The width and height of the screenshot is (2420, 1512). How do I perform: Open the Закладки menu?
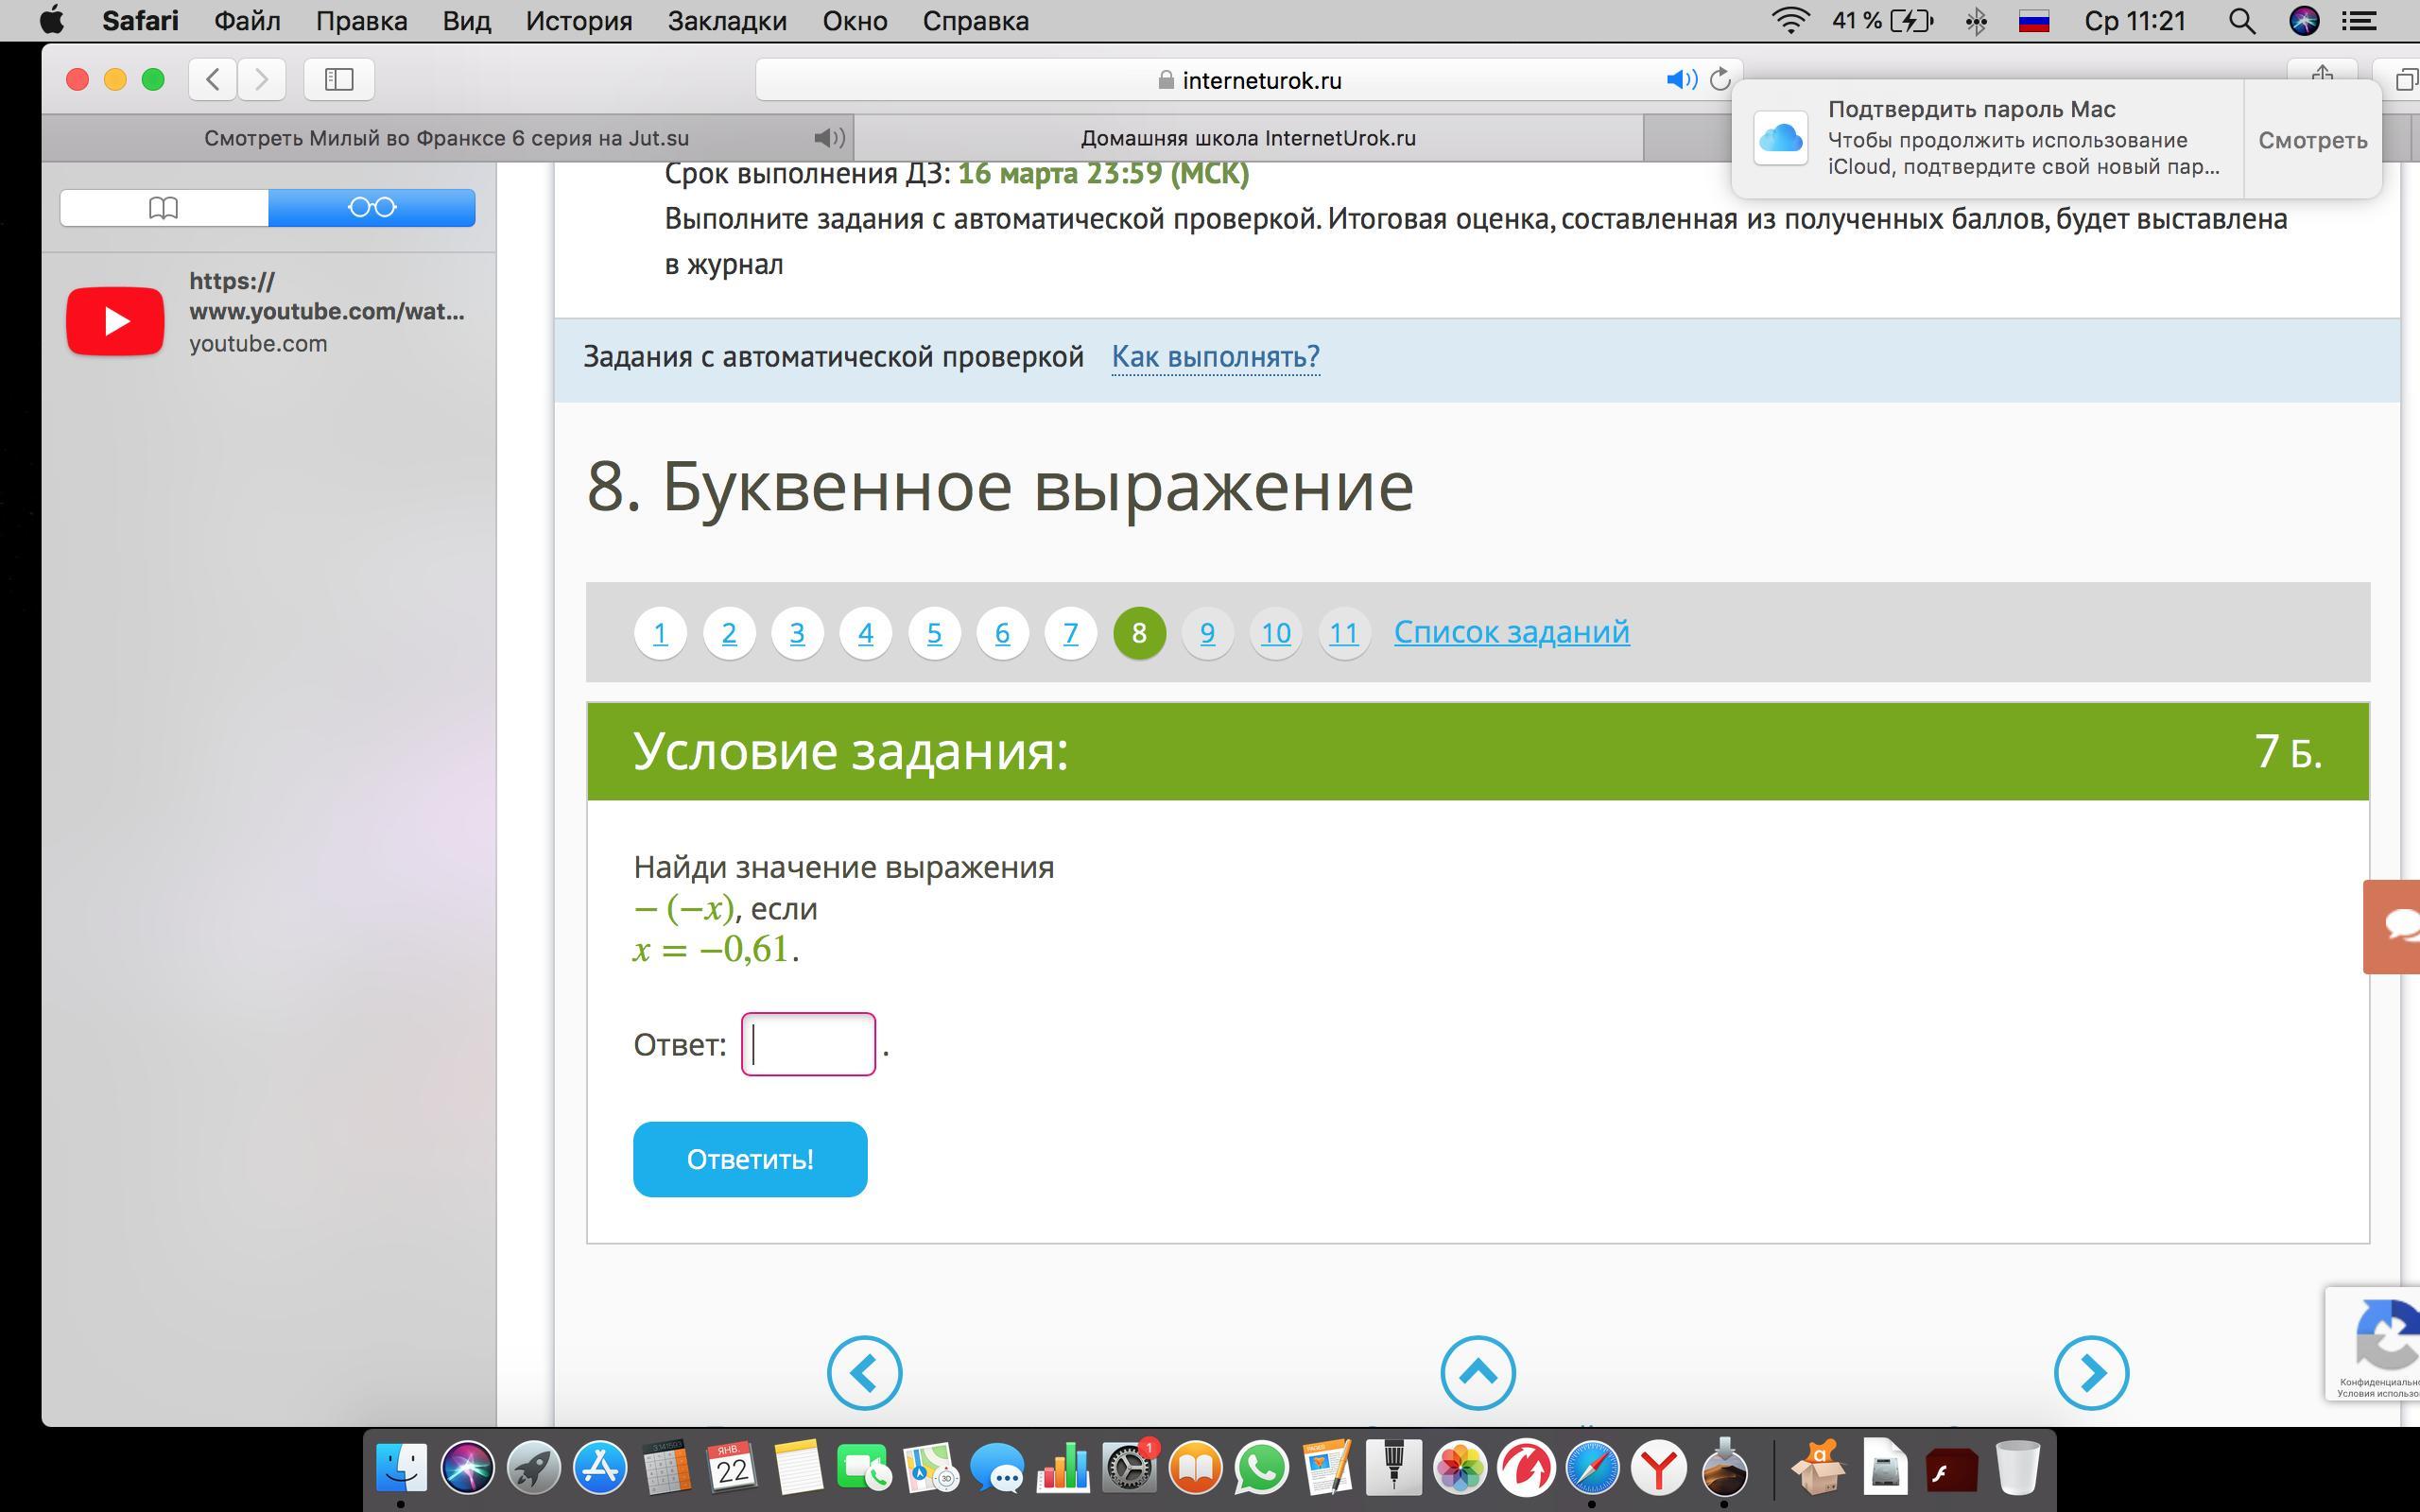tap(727, 21)
